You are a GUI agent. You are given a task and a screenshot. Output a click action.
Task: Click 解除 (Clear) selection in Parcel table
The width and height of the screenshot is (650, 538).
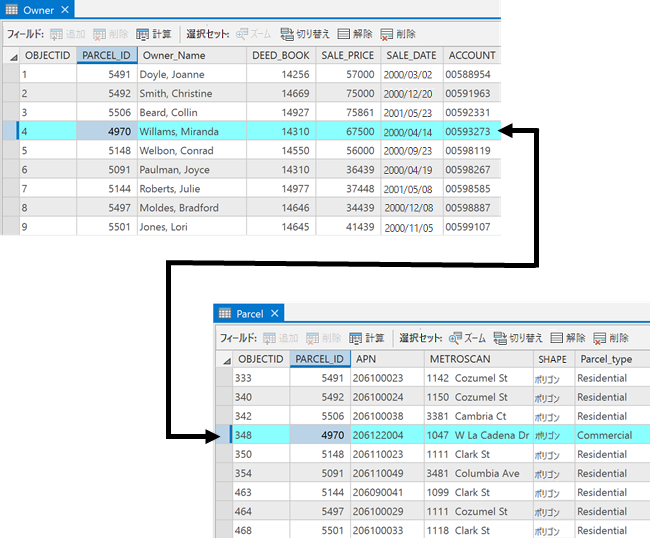[557, 338]
